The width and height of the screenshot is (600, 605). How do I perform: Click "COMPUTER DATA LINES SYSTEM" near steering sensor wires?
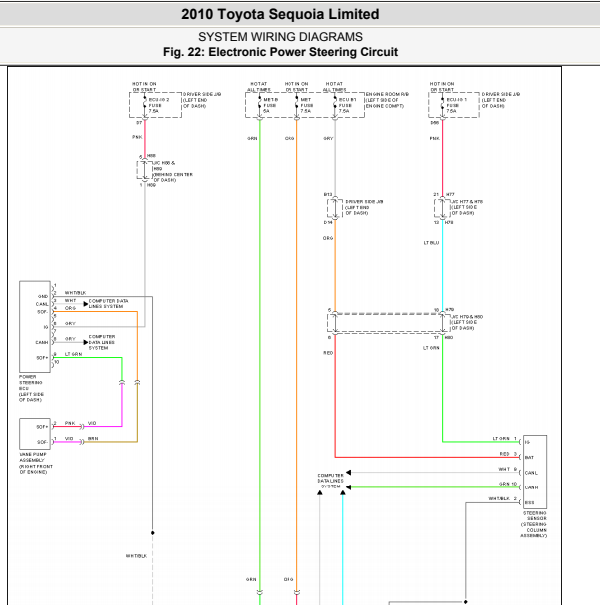coord(330,481)
